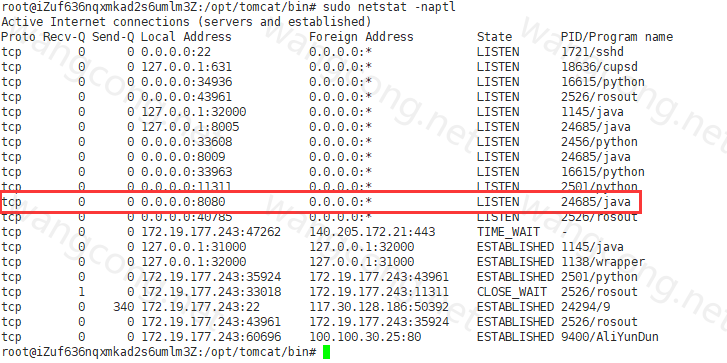Click the Send-Q value 340
The height and width of the screenshot is (363, 727).
(123, 307)
